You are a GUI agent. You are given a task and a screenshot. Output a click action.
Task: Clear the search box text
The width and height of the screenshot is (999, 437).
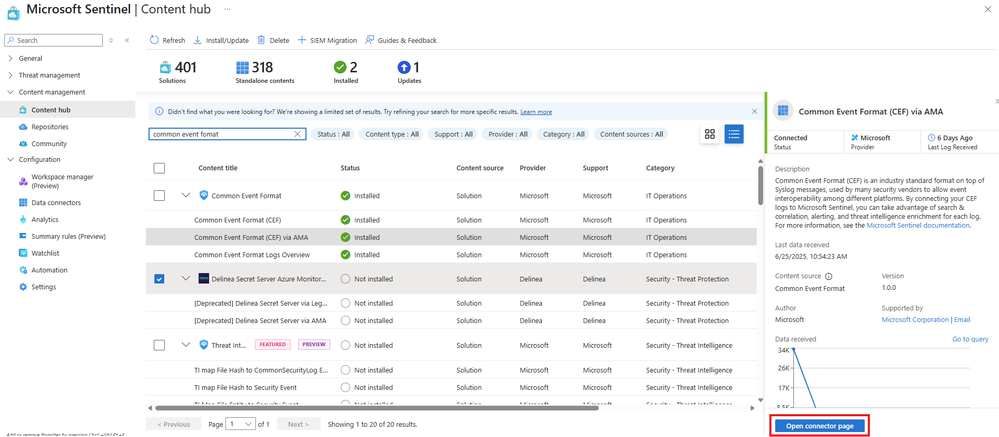click(x=298, y=134)
